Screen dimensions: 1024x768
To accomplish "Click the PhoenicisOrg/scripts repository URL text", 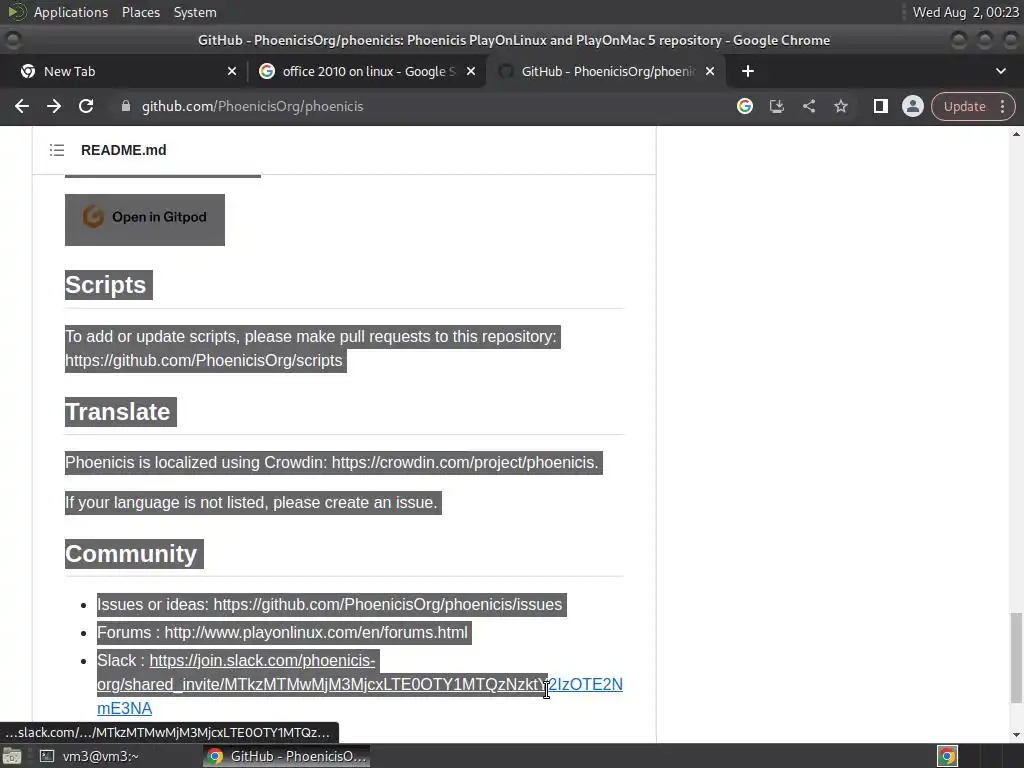I will pyautogui.click(x=204, y=360).
